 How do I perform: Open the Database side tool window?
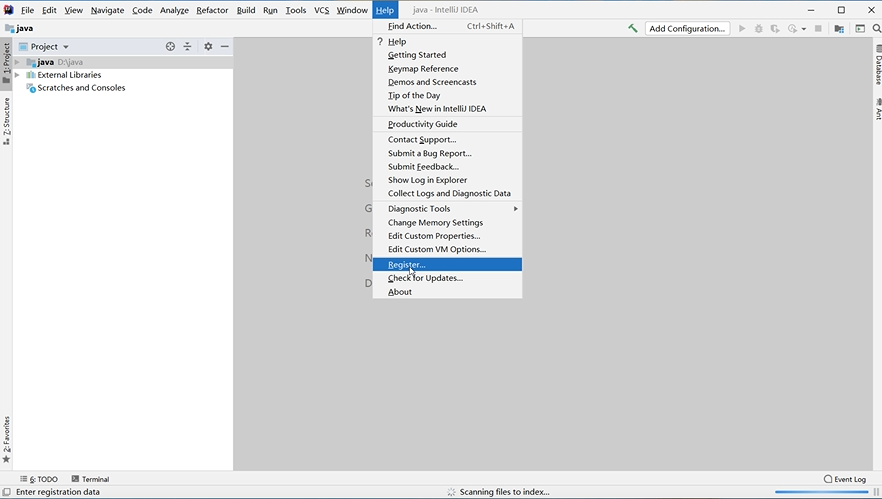(878, 65)
